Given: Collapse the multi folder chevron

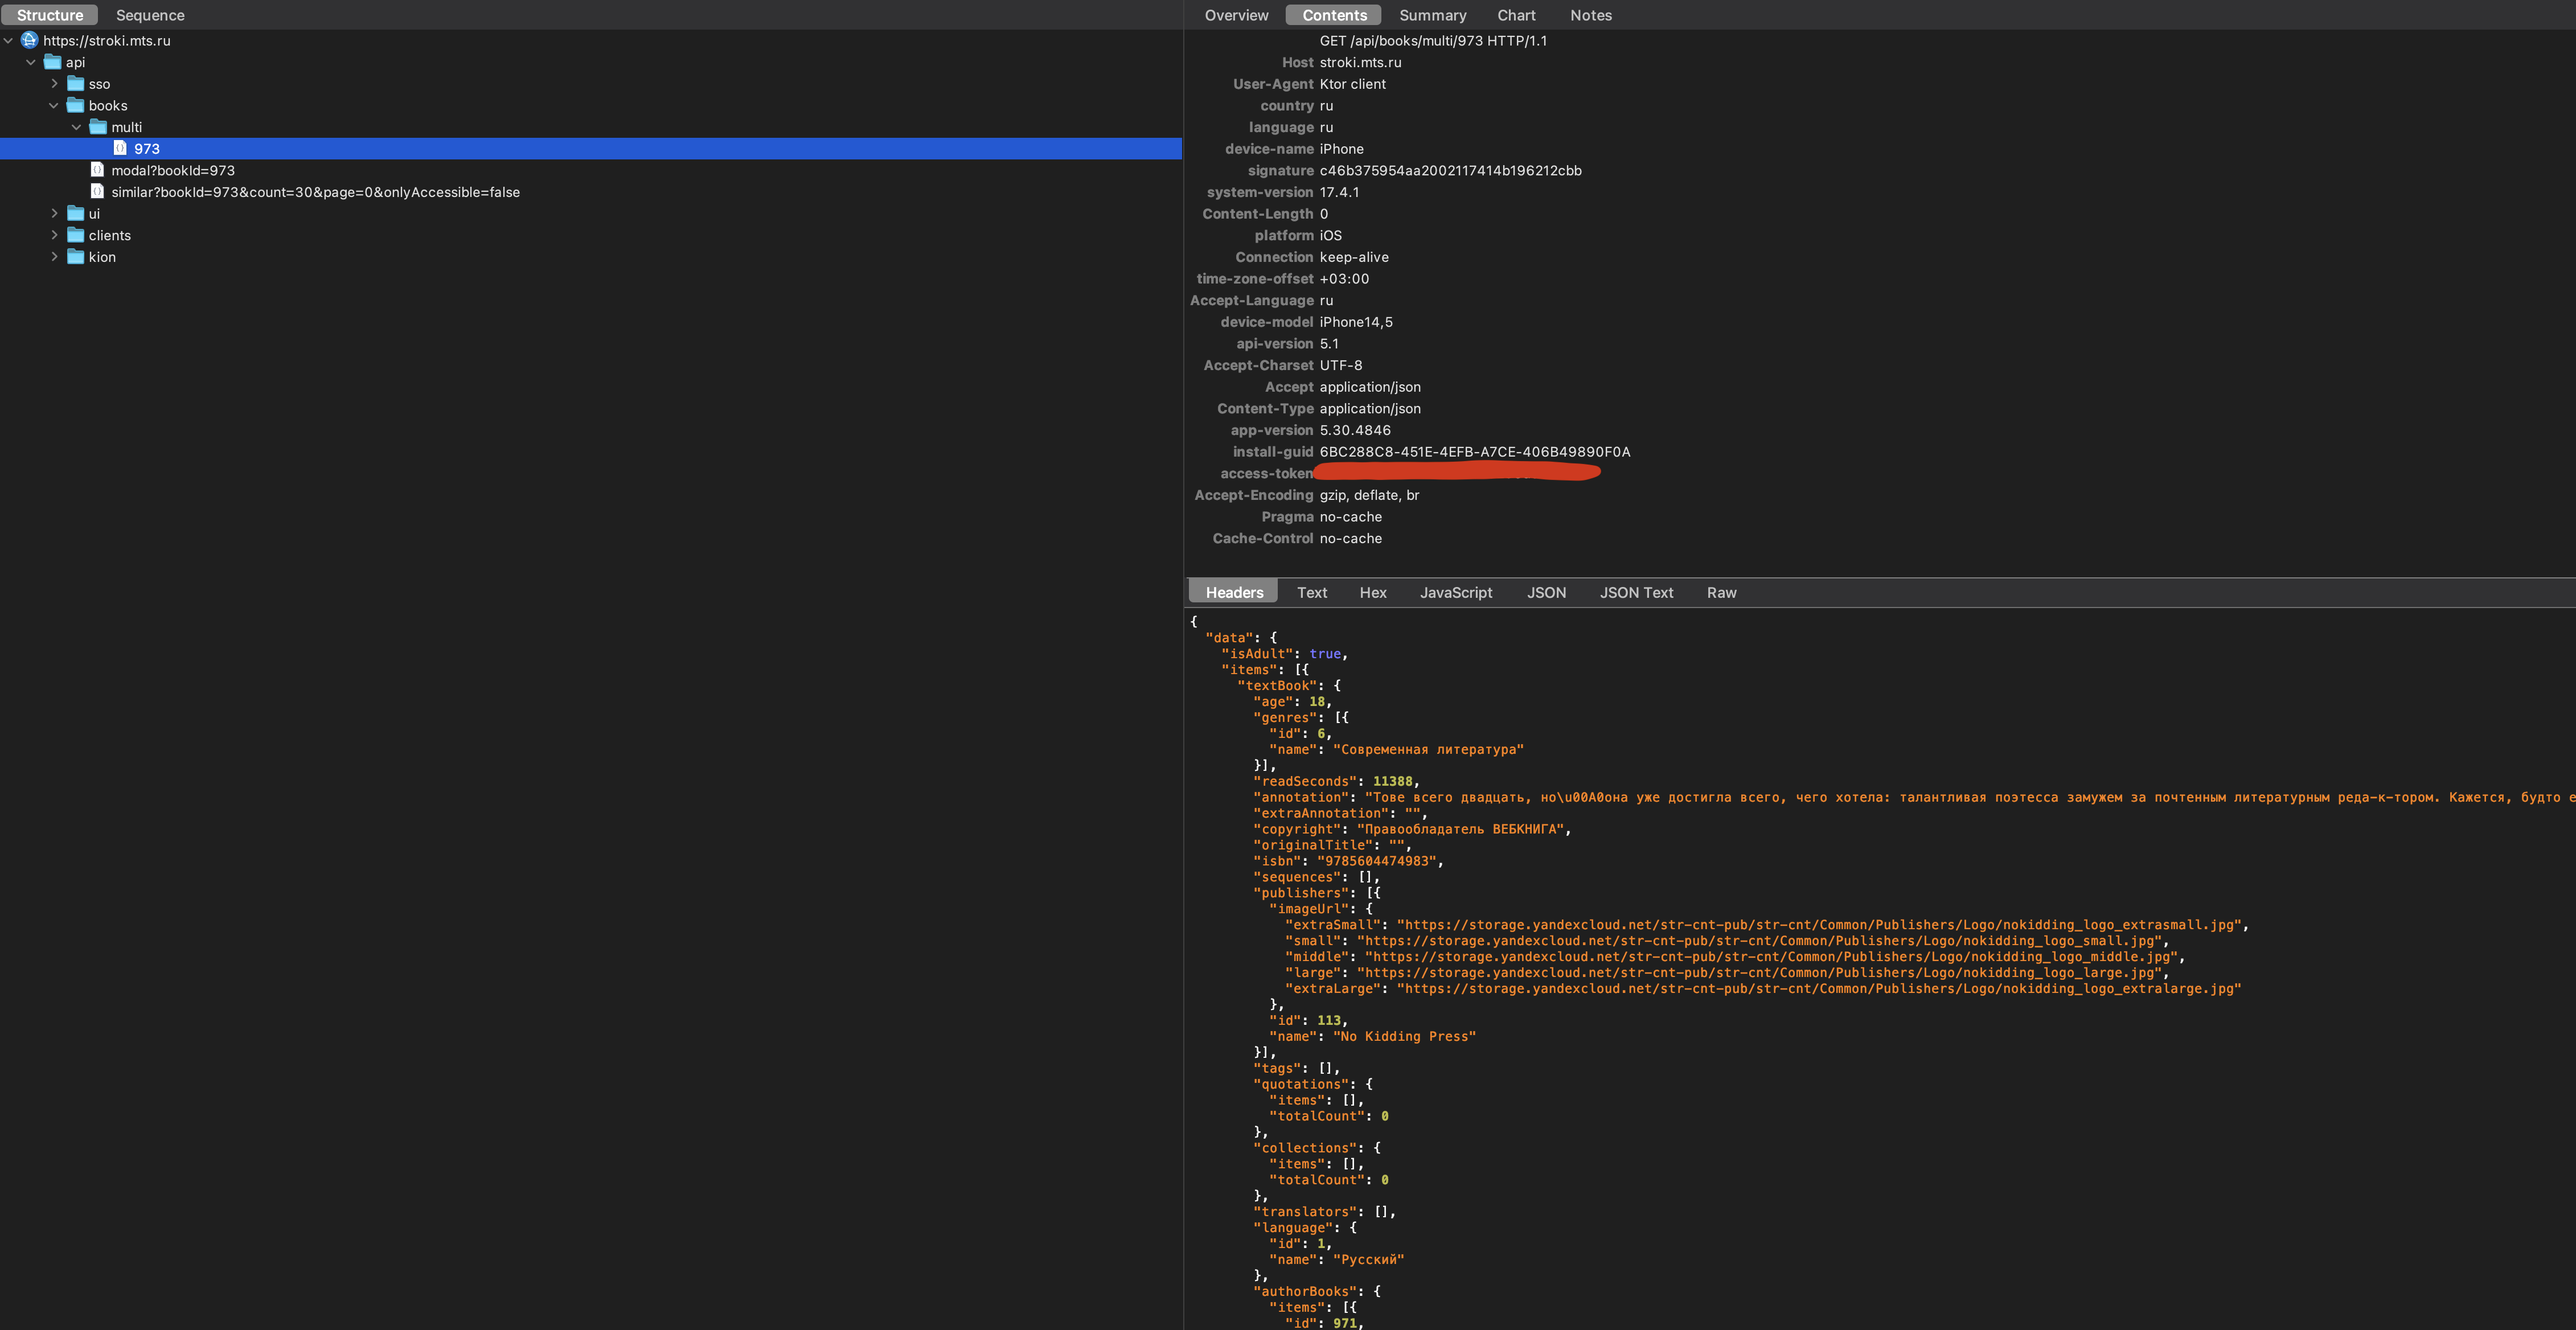Looking at the screenshot, I should (x=77, y=127).
